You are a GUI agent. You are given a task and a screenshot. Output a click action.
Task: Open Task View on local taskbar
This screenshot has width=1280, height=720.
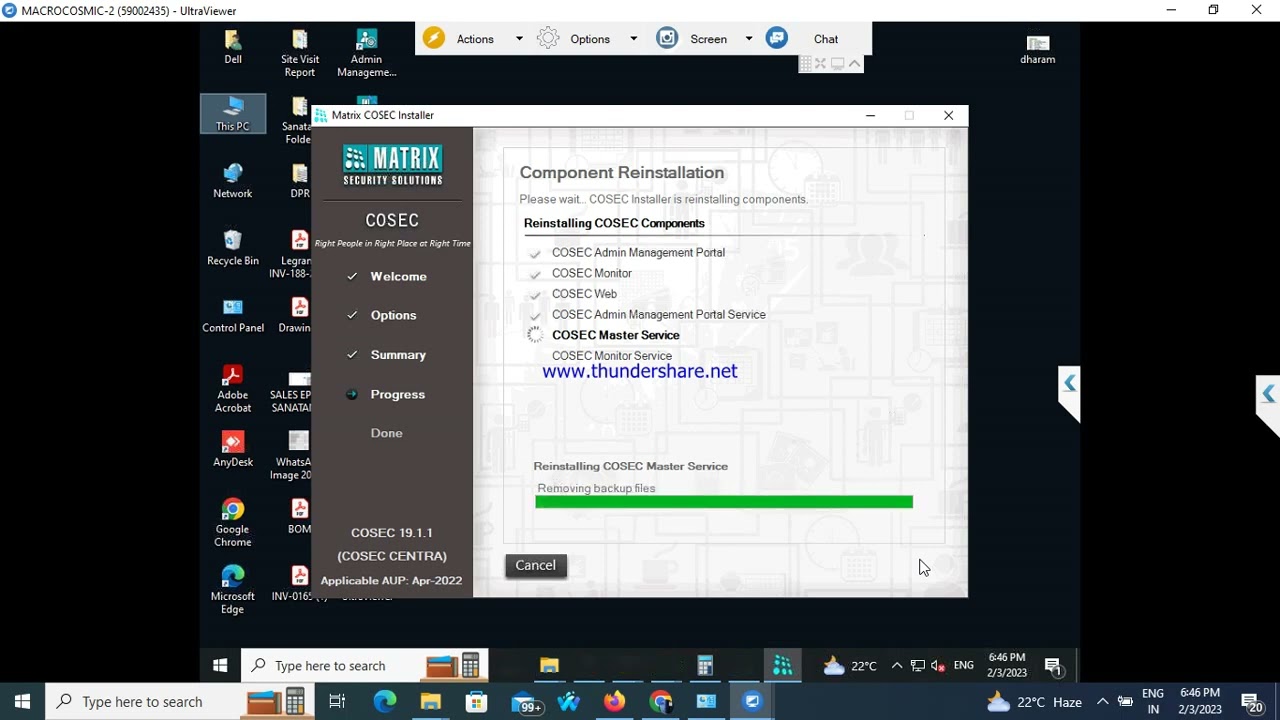click(x=337, y=702)
